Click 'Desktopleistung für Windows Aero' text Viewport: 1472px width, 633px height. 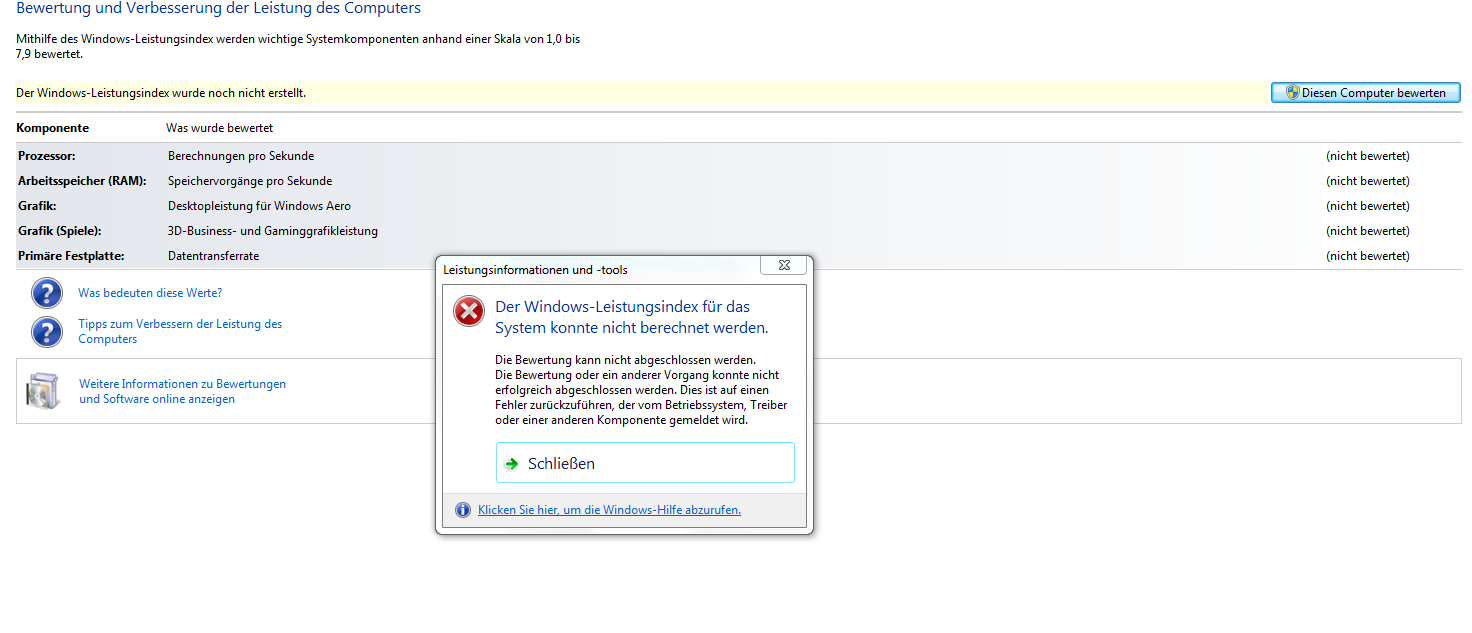coord(259,206)
